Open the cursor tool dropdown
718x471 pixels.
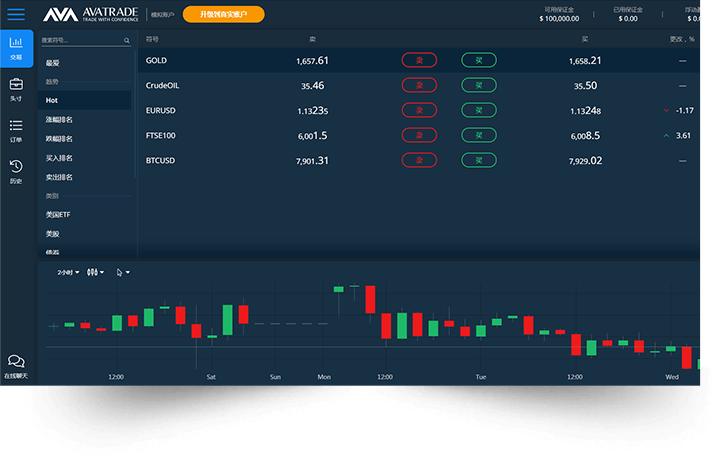click(123, 272)
